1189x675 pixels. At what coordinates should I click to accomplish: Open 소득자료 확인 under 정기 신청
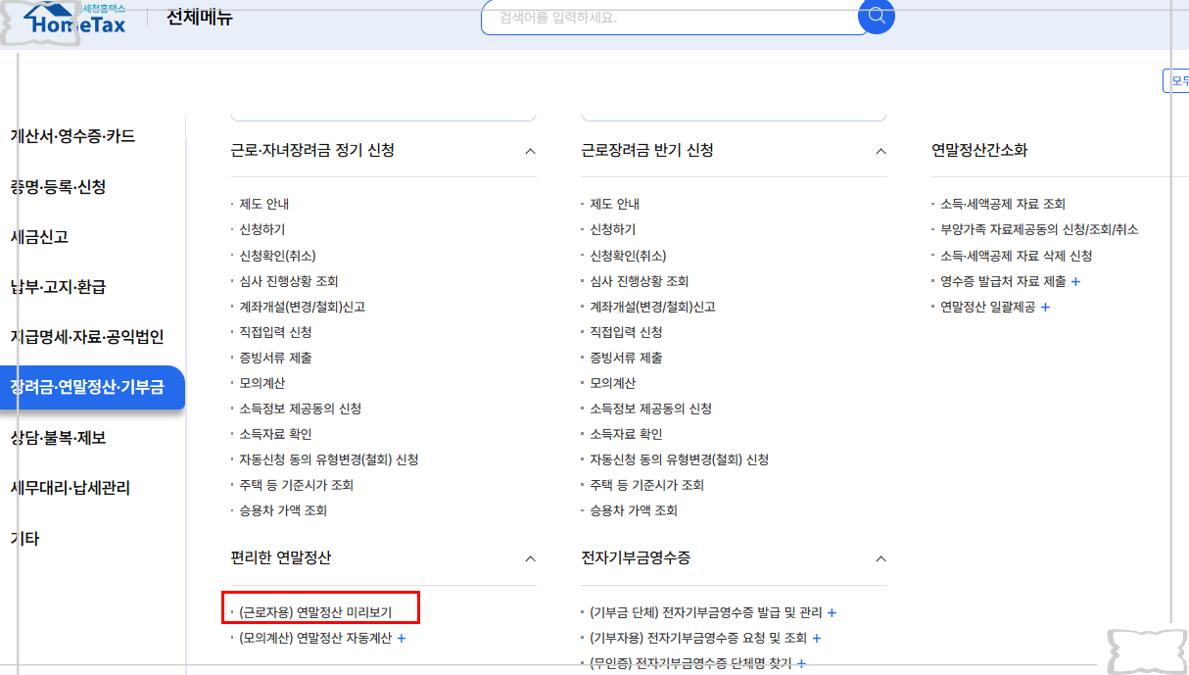pos(275,435)
